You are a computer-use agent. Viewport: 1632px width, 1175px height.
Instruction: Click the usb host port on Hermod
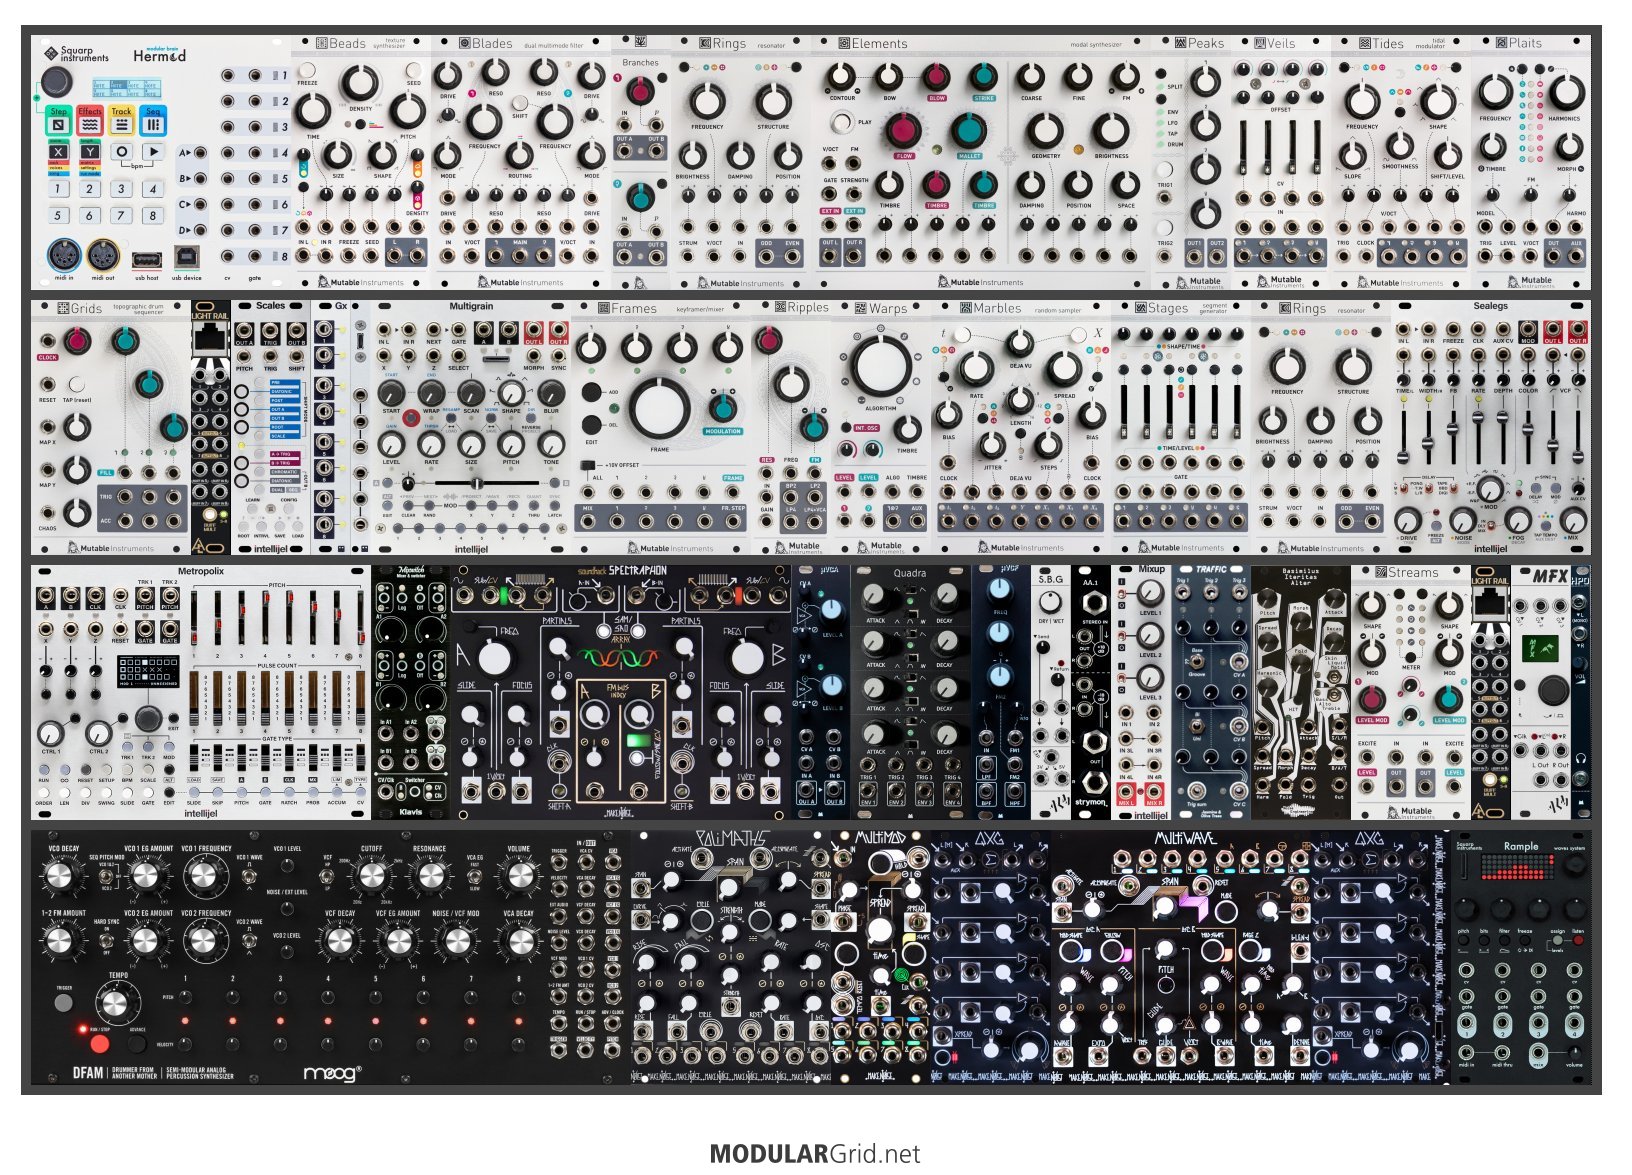click(x=146, y=259)
